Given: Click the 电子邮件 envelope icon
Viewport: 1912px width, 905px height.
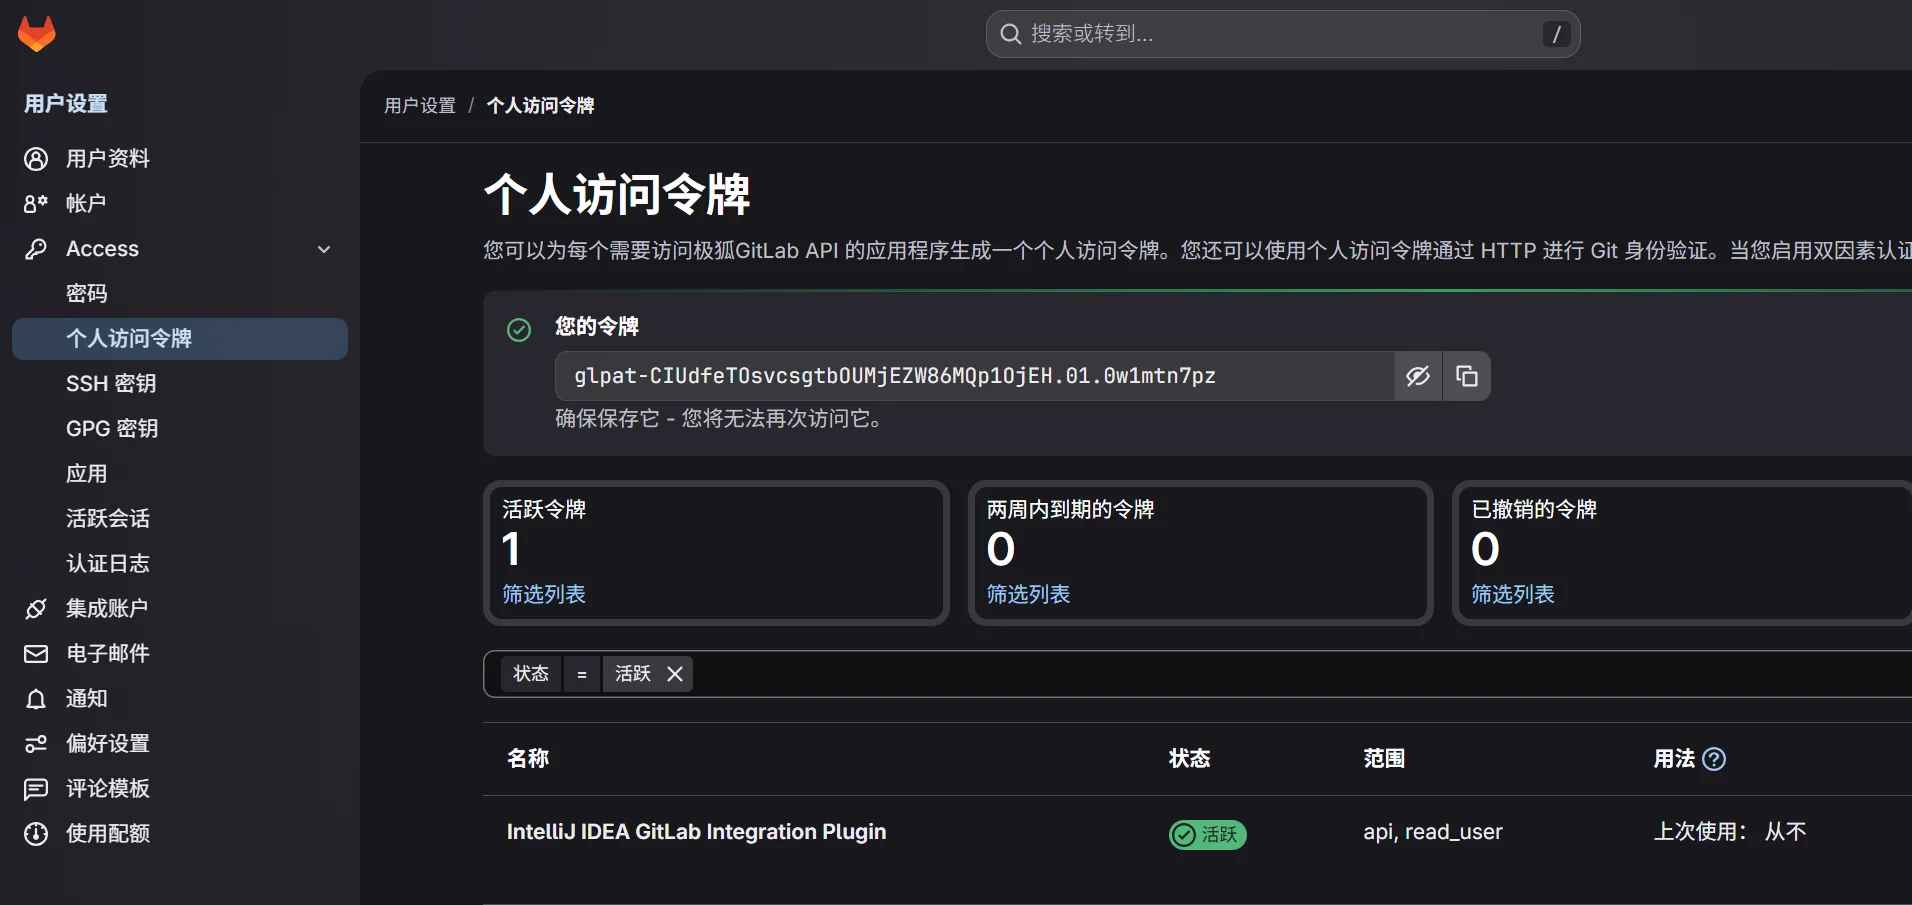Looking at the screenshot, I should (x=36, y=654).
